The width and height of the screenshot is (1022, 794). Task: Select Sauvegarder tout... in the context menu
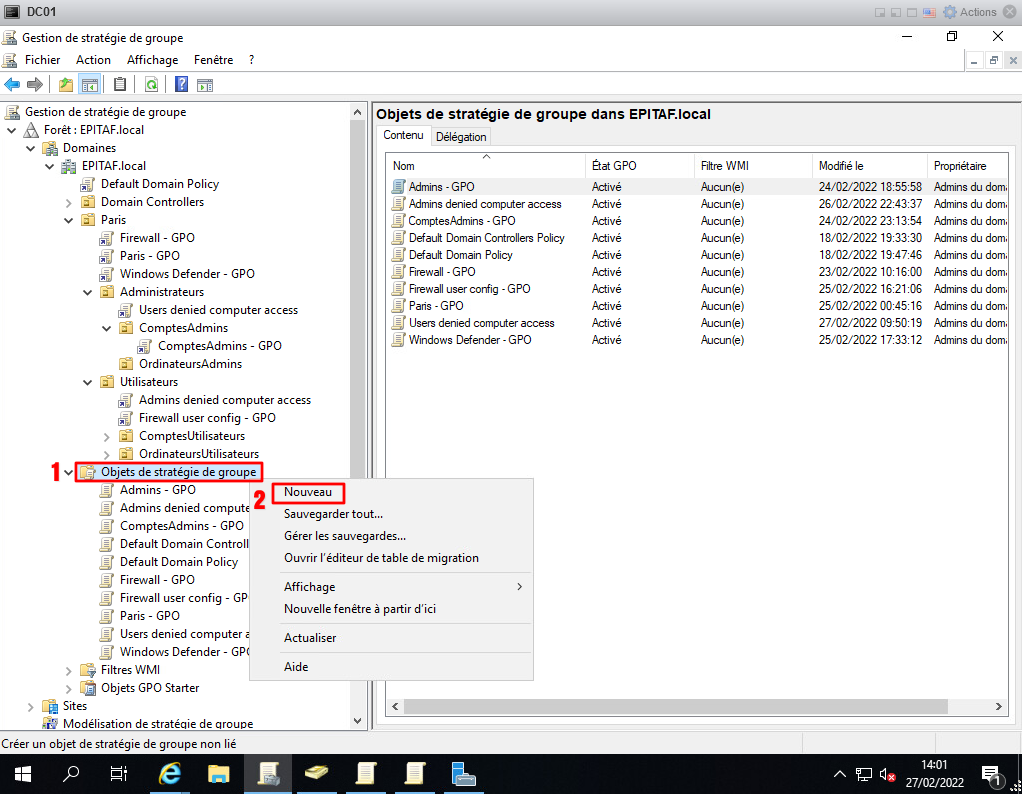pyautogui.click(x=333, y=514)
